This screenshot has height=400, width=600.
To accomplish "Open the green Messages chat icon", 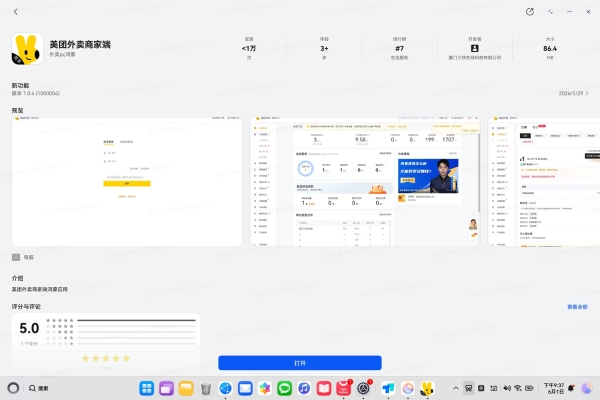I will click(284, 389).
